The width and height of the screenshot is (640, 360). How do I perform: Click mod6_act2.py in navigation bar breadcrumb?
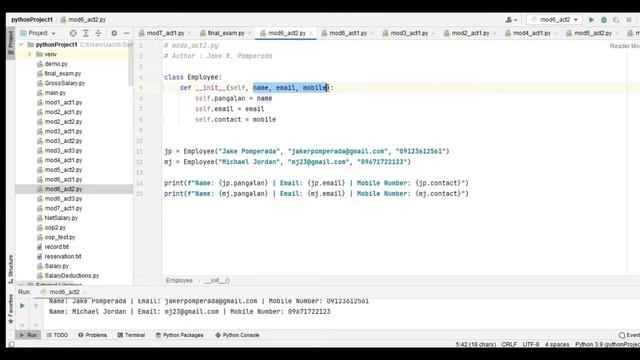pyautogui.click(x=83, y=20)
